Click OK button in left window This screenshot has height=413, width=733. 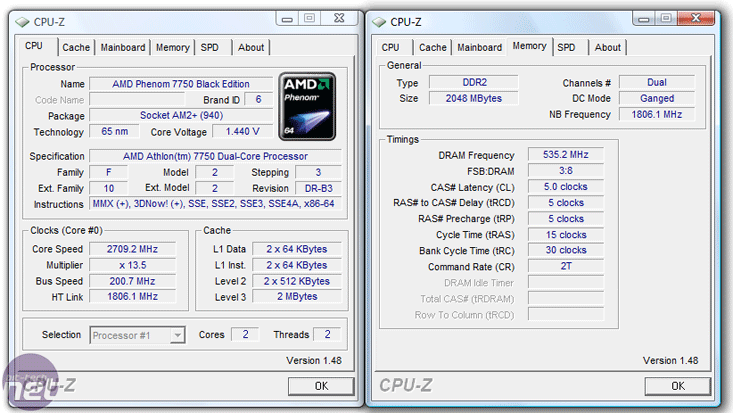pyautogui.click(x=321, y=386)
